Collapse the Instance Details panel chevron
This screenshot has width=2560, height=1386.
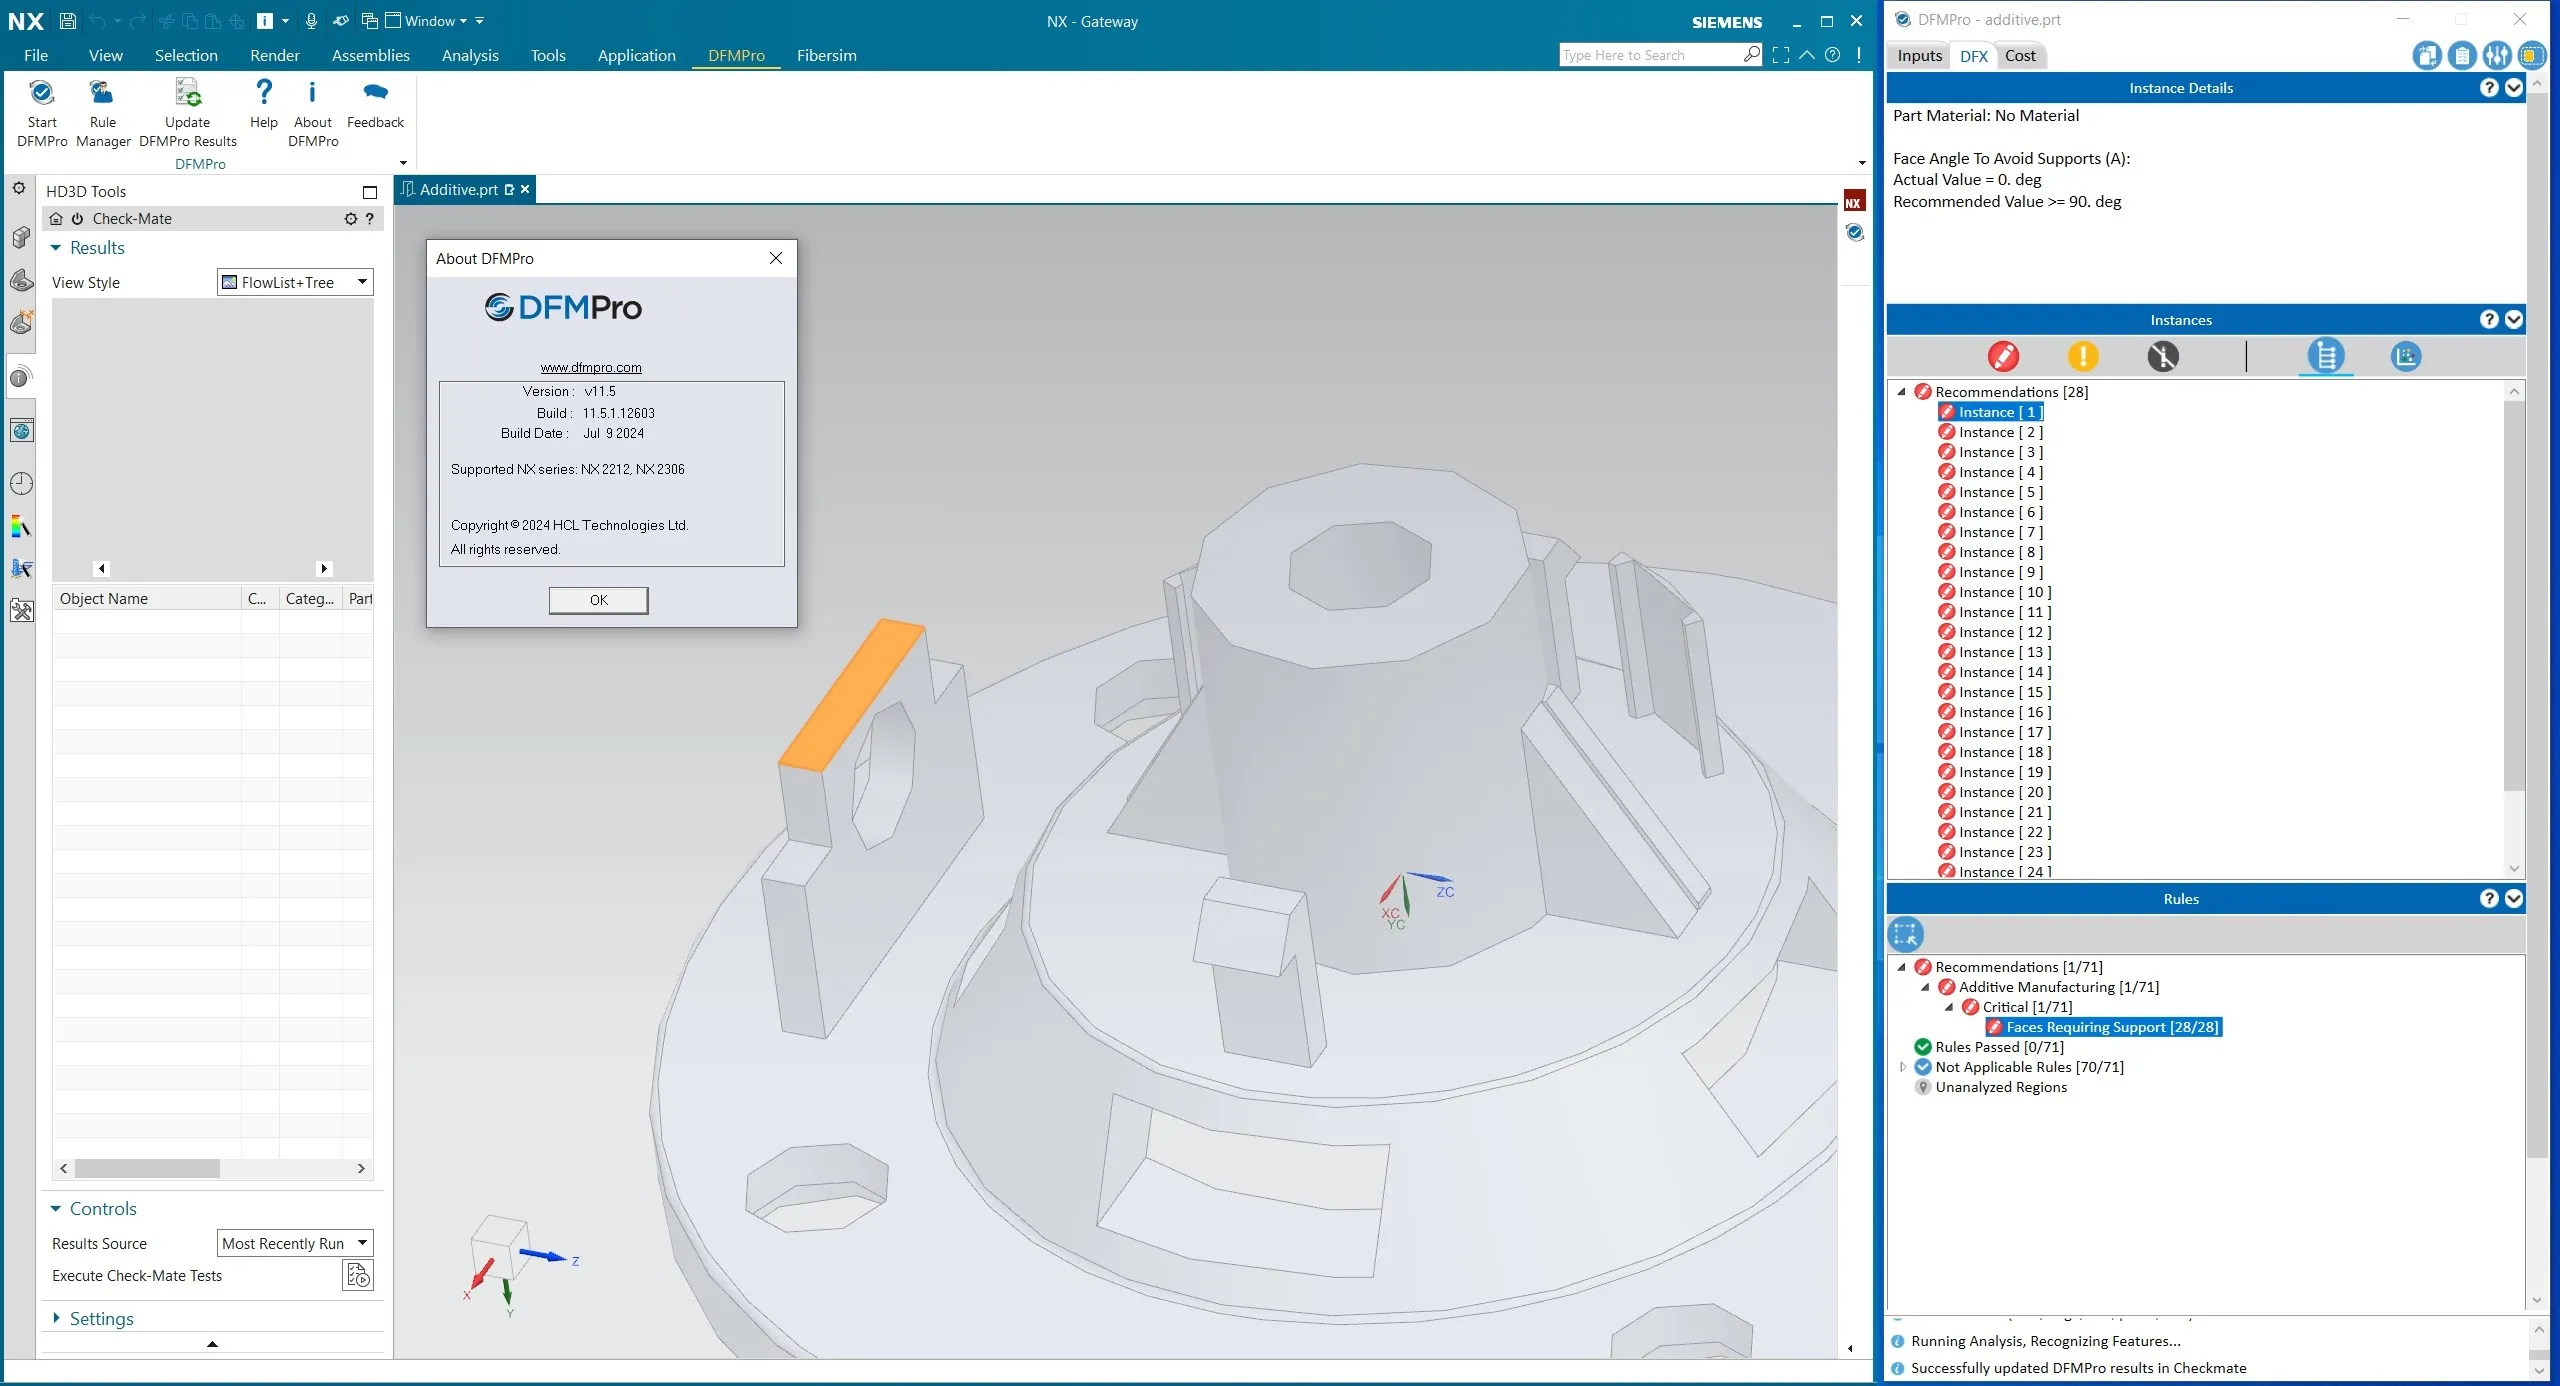tap(2514, 88)
